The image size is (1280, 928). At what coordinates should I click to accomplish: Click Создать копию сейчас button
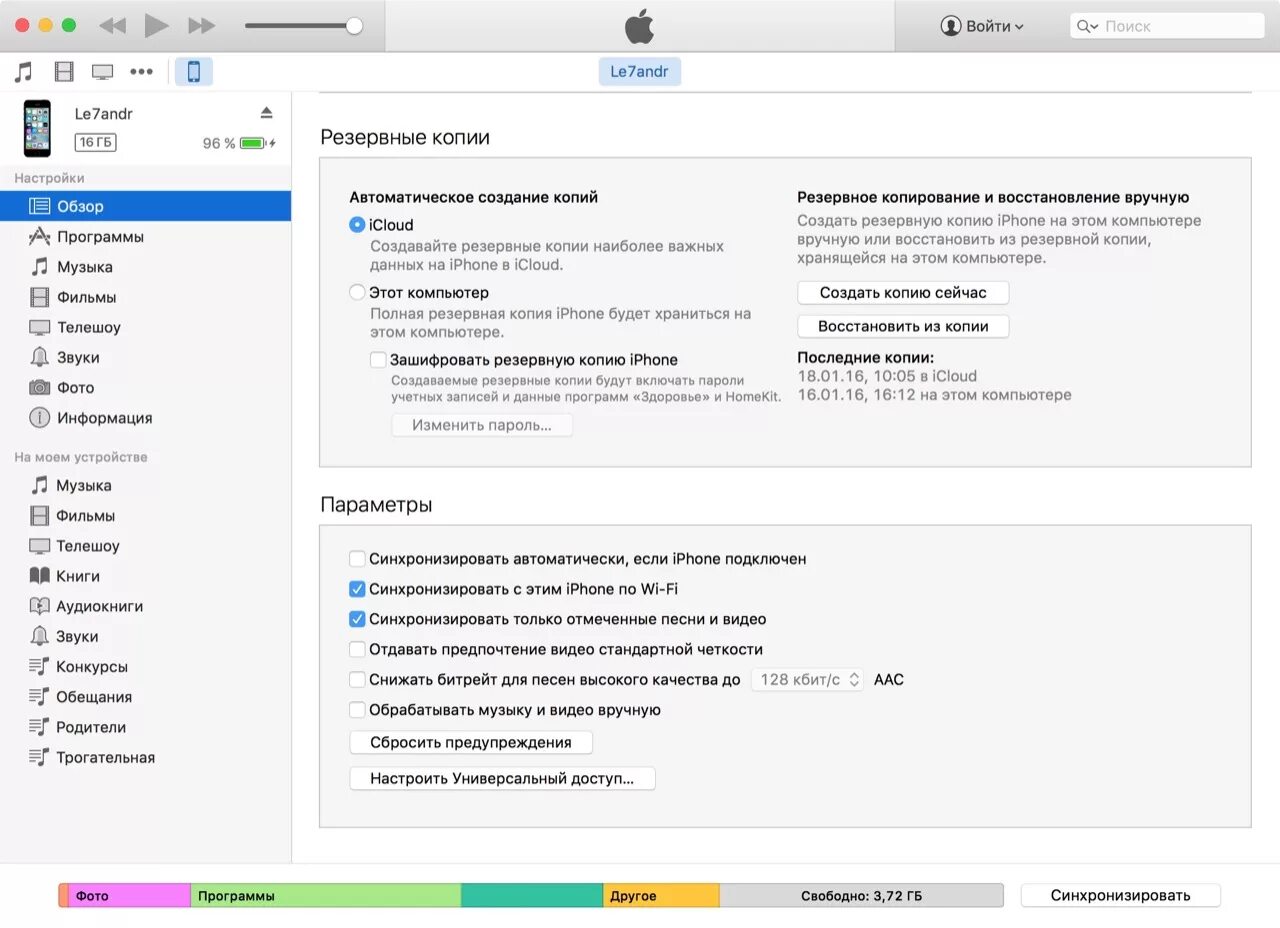click(903, 293)
